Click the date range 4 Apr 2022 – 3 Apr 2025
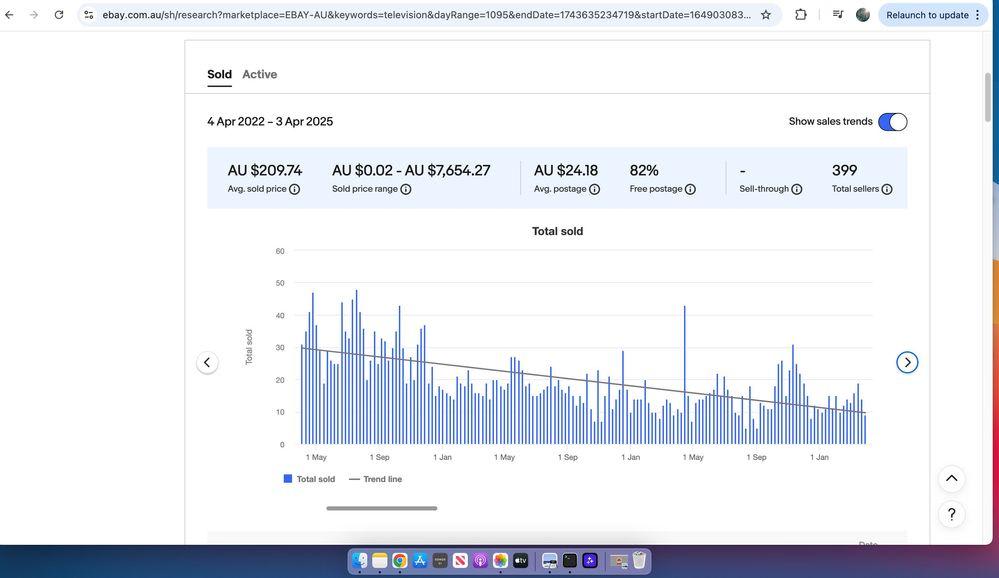The height and width of the screenshot is (578, 999). [270, 122]
